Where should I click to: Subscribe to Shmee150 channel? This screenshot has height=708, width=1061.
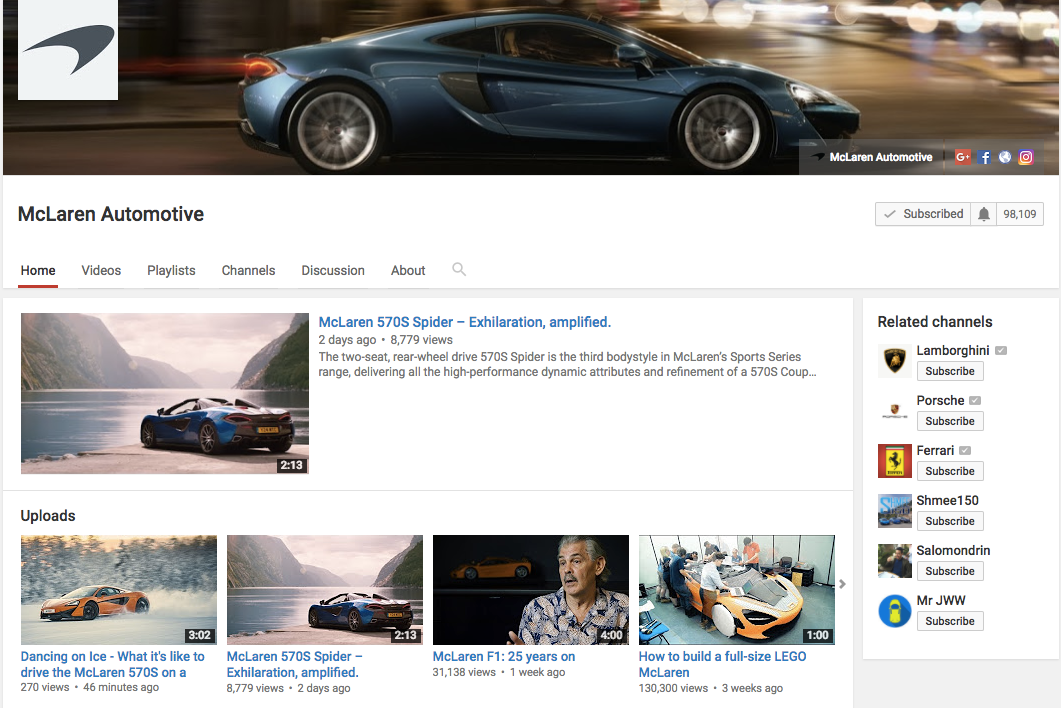point(950,521)
